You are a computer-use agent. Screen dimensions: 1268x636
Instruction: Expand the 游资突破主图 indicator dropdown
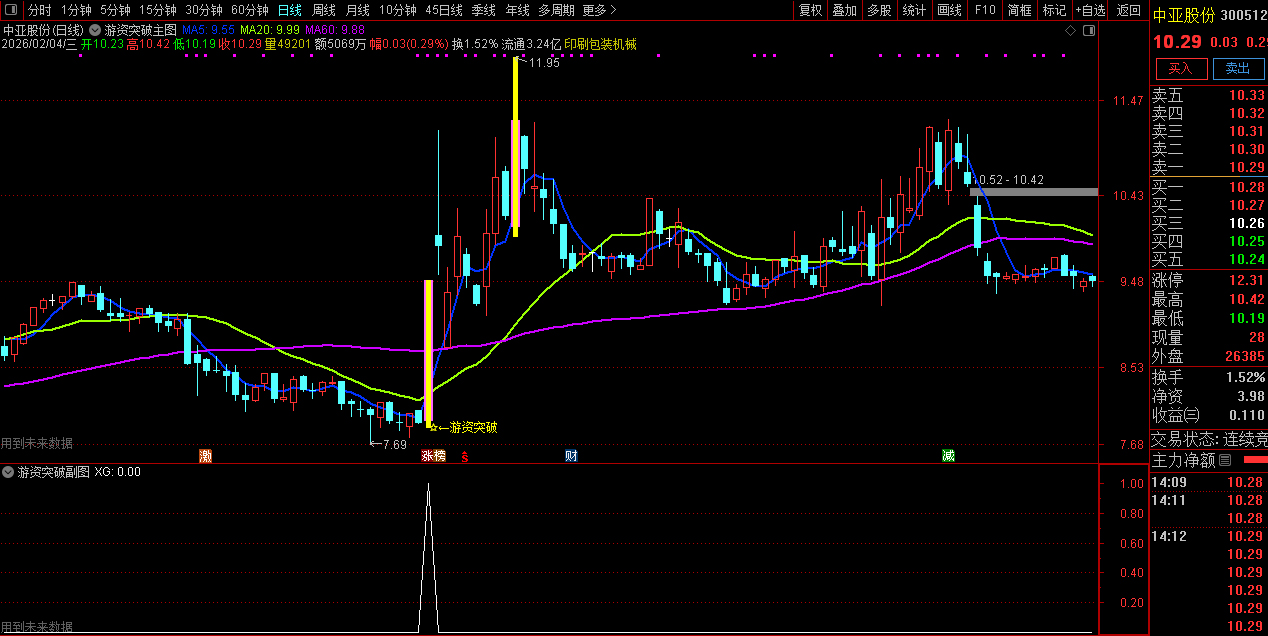(x=96, y=31)
